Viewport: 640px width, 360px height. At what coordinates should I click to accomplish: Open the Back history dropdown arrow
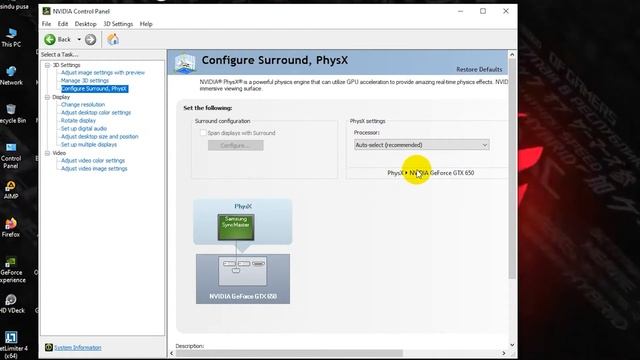pos(79,40)
